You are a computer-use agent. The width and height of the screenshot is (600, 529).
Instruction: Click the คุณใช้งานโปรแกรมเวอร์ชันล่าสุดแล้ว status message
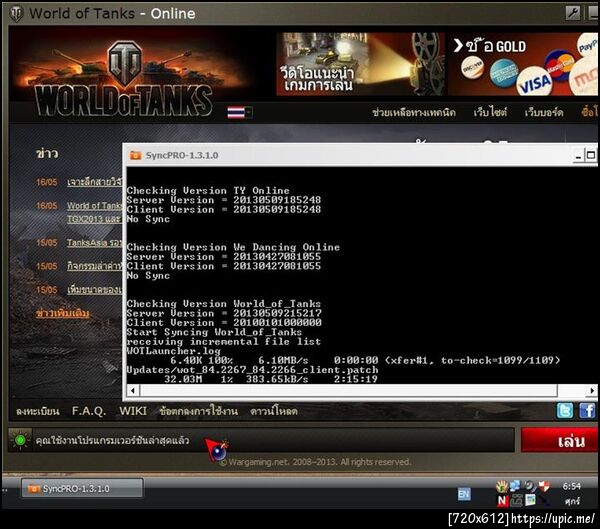tap(112, 440)
